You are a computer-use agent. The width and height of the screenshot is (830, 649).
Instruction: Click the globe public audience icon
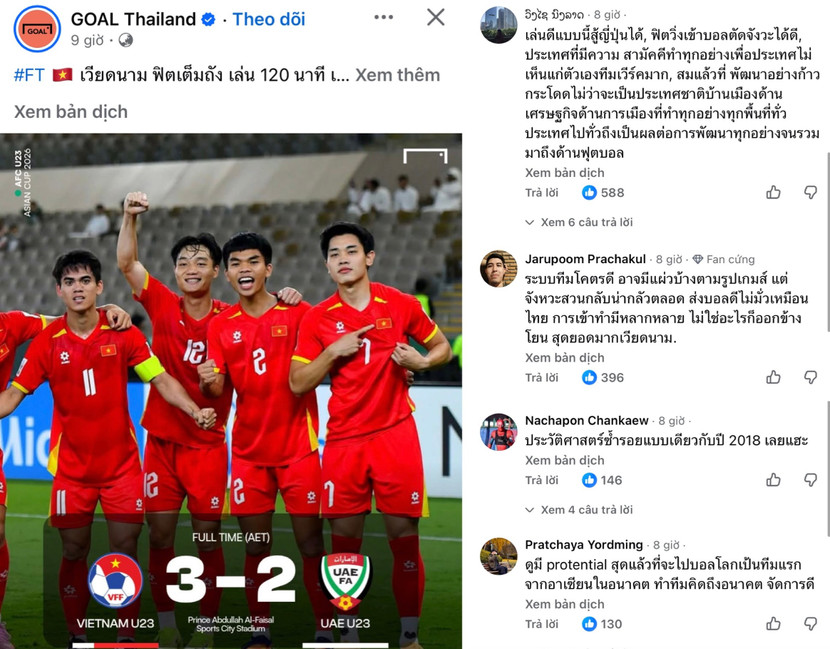click(125, 40)
